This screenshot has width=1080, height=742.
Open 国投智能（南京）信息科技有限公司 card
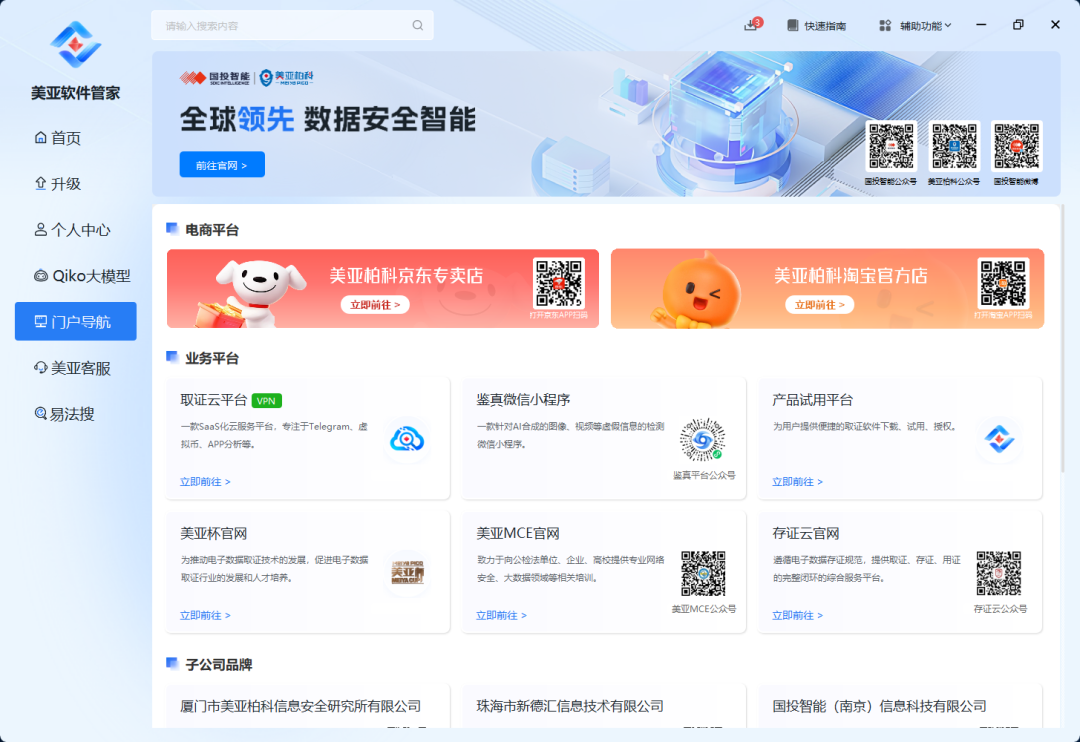point(900,706)
